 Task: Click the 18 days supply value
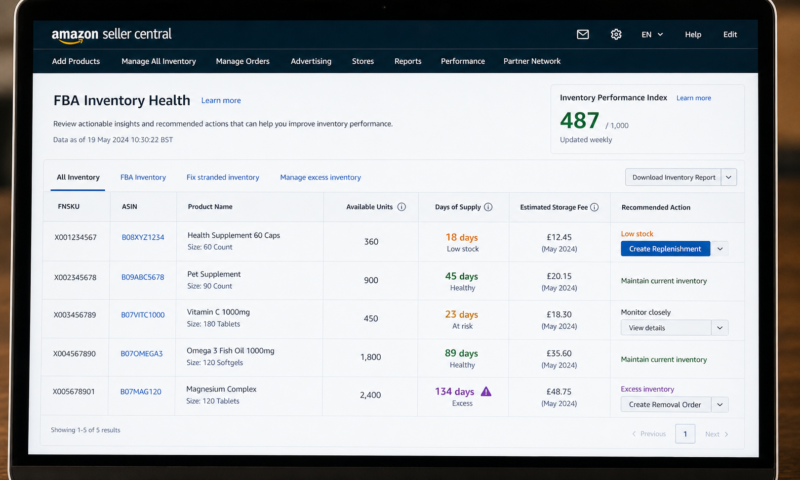tap(462, 237)
